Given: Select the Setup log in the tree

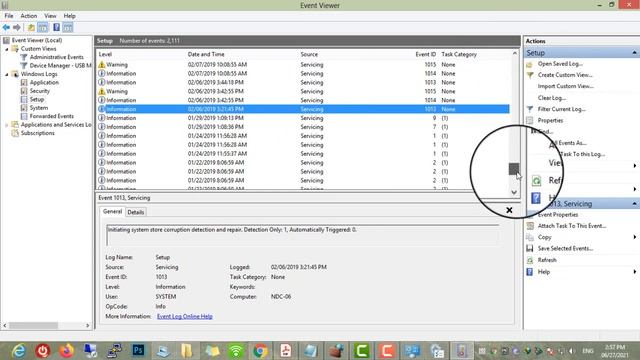Looking at the screenshot, I should point(37,100).
